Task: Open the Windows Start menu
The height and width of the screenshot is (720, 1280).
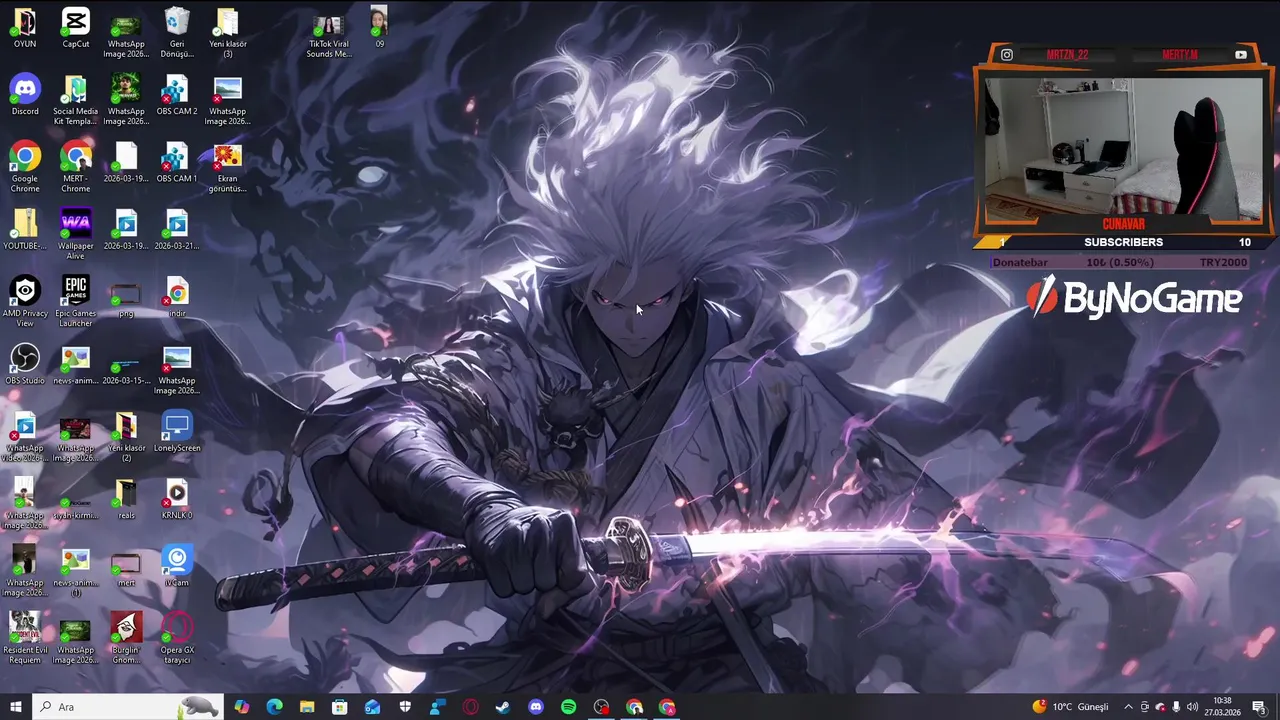Action: [x=16, y=707]
